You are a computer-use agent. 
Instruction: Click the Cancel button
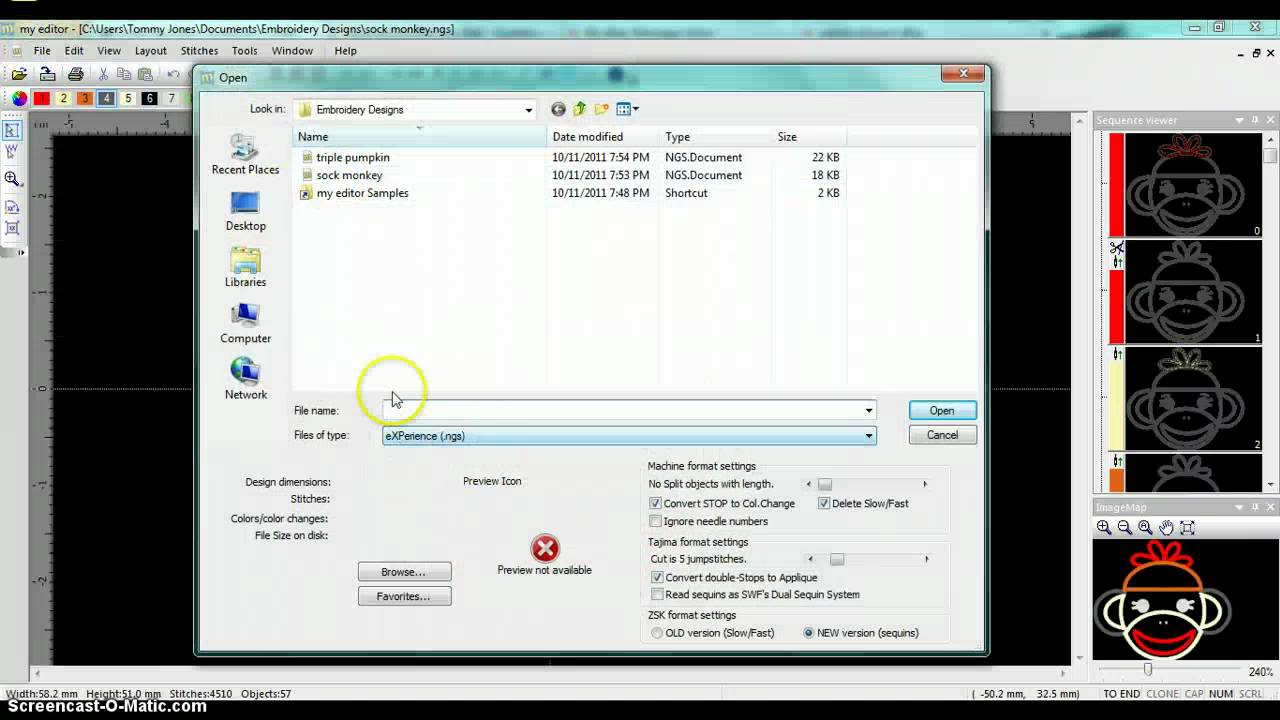click(942, 435)
